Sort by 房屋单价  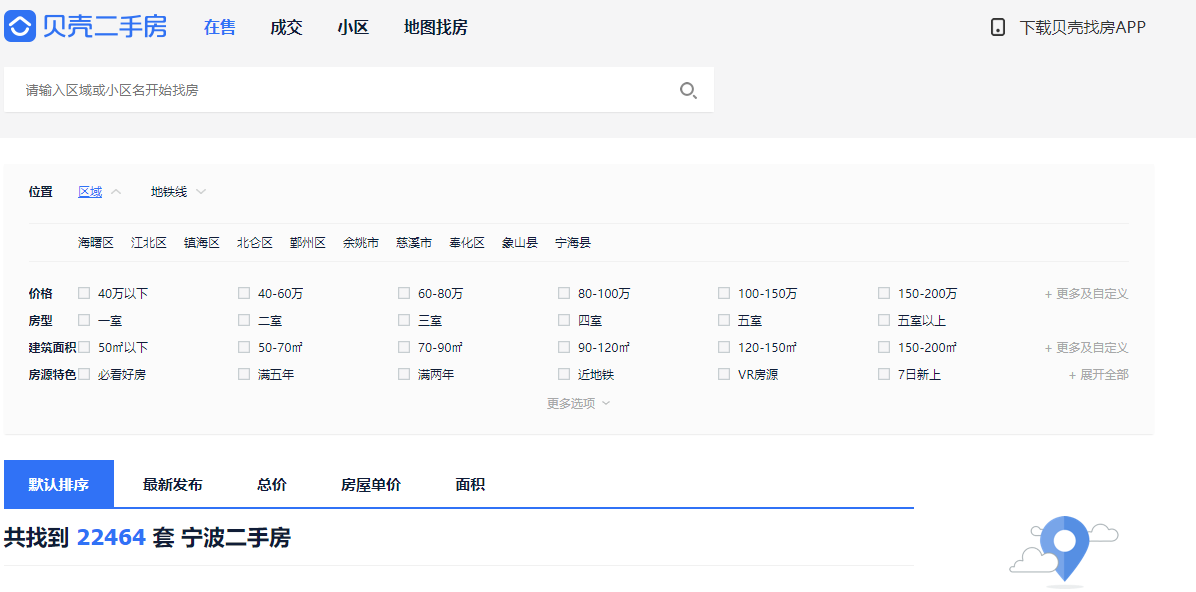click(371, 484)
